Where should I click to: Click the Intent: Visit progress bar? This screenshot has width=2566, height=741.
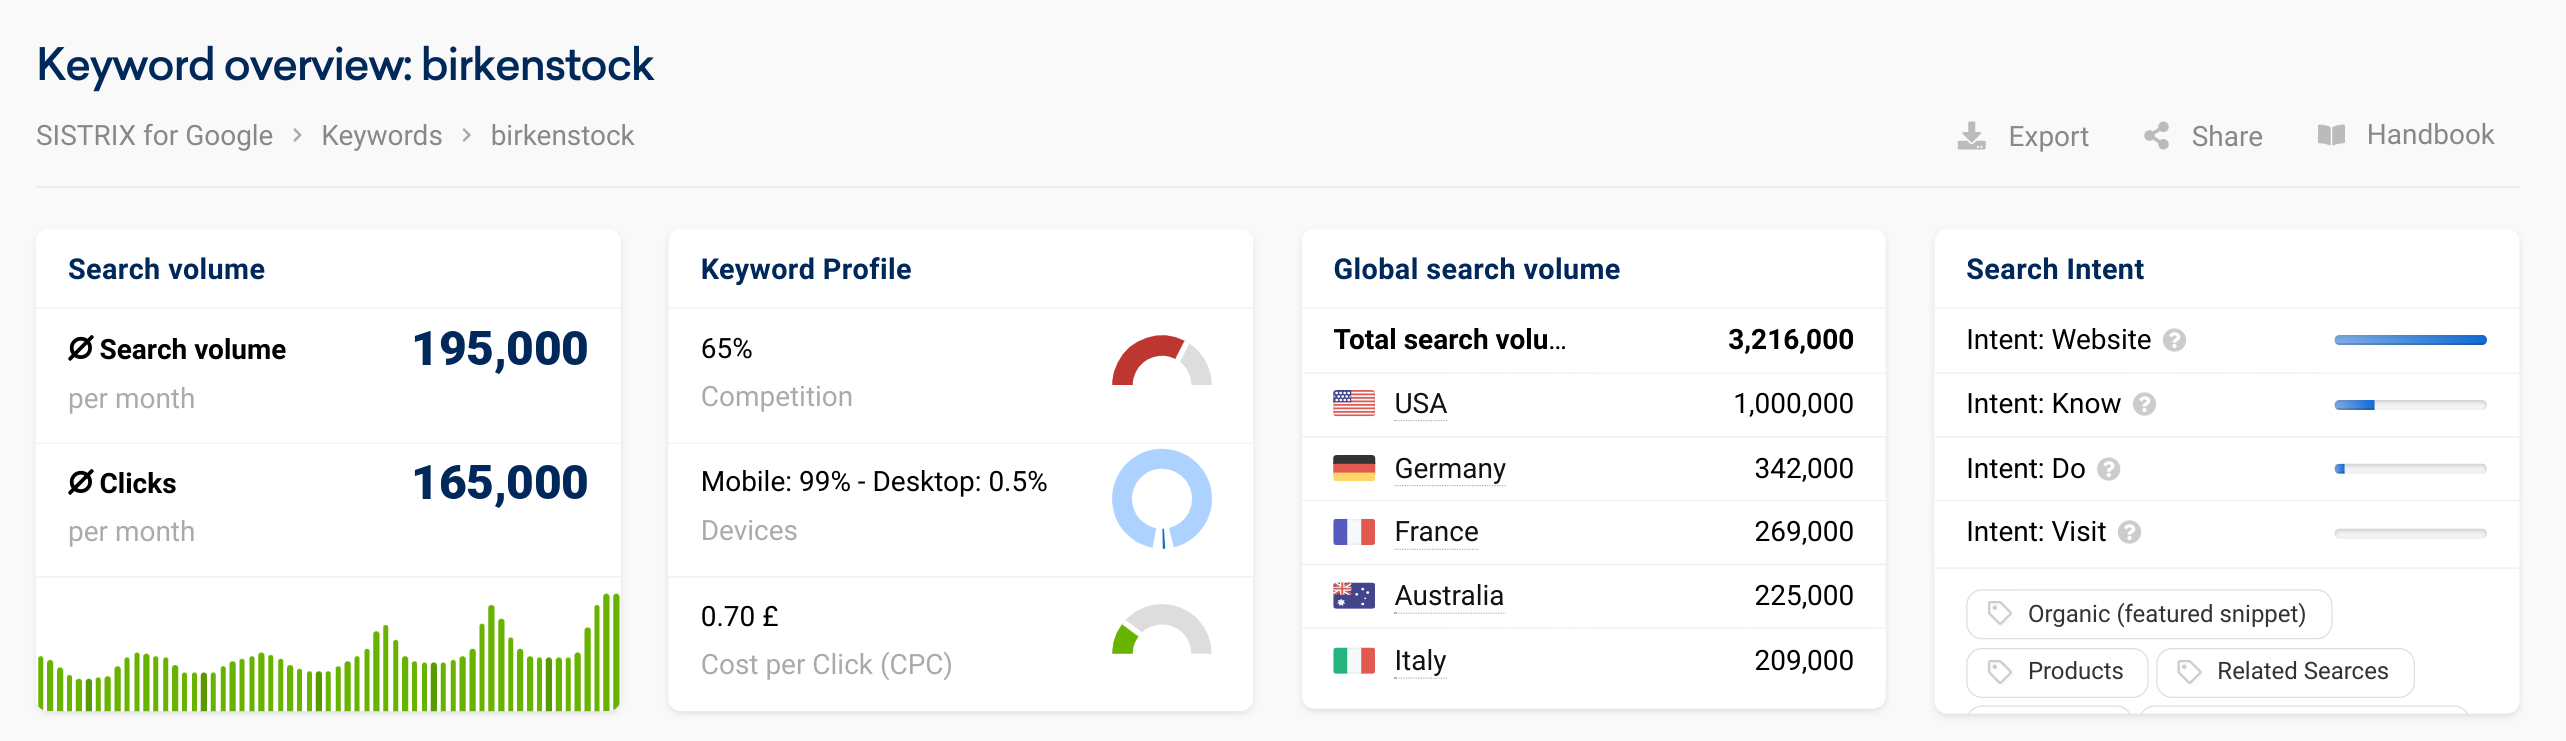[2410, 533]
